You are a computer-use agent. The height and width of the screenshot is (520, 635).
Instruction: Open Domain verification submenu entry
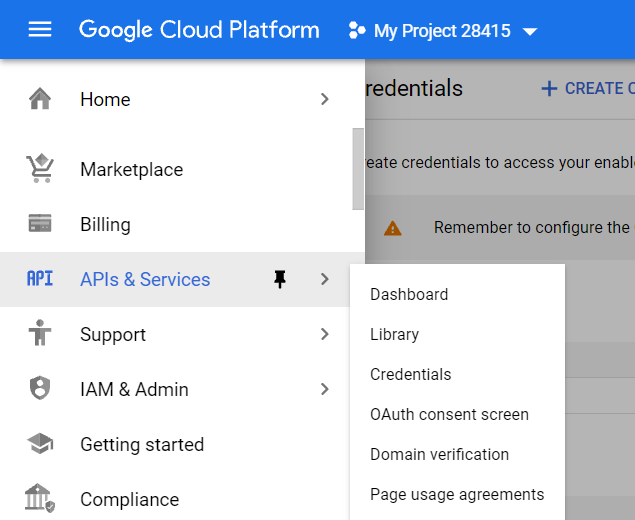point(439,454)
